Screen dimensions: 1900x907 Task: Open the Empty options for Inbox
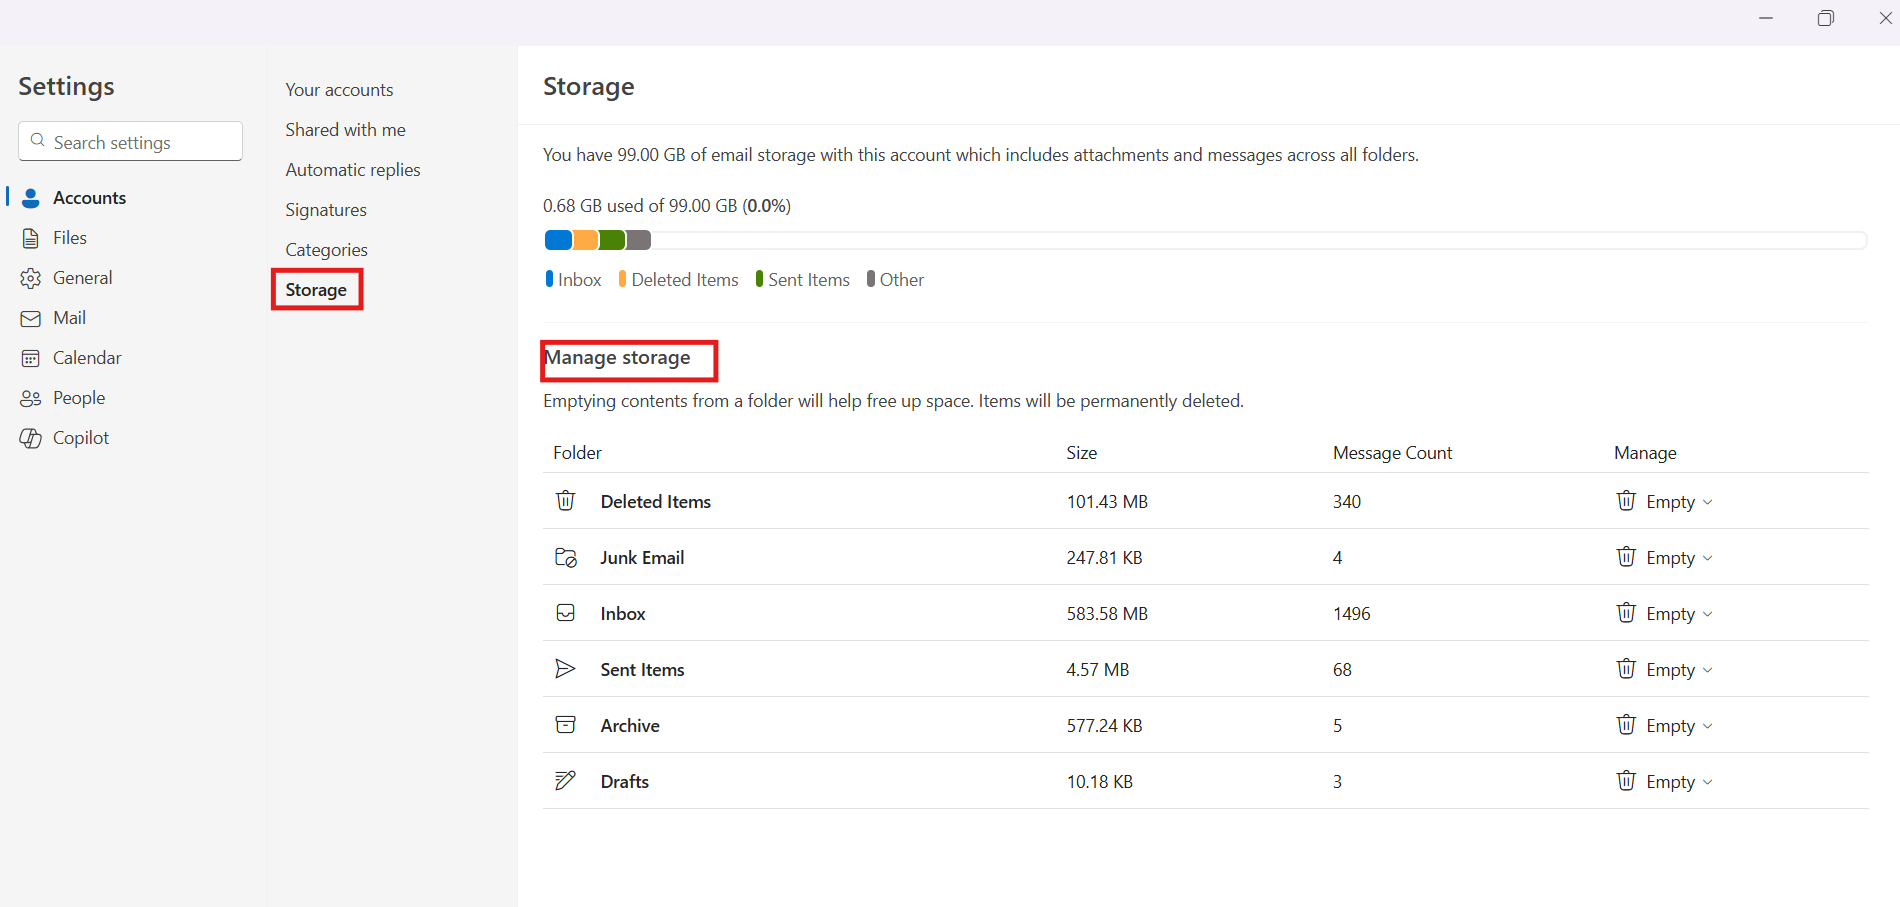1710,613
